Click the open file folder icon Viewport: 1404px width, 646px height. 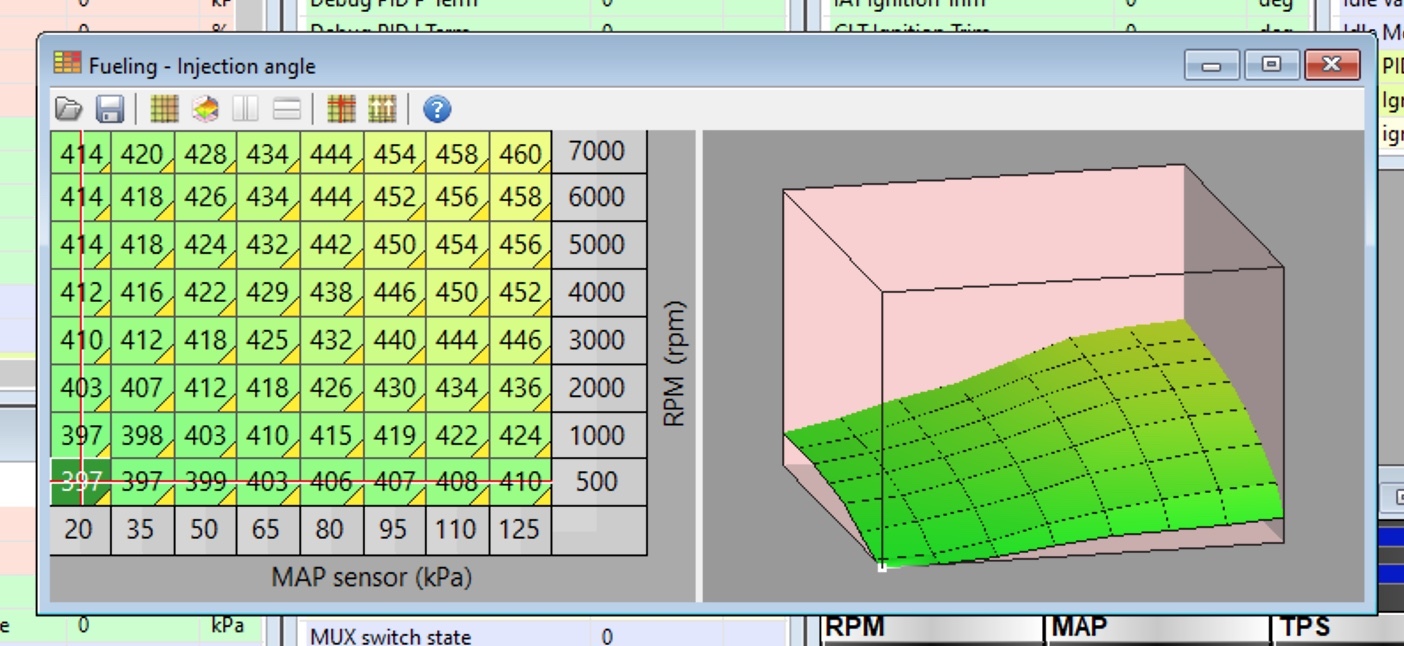(68, 109)
